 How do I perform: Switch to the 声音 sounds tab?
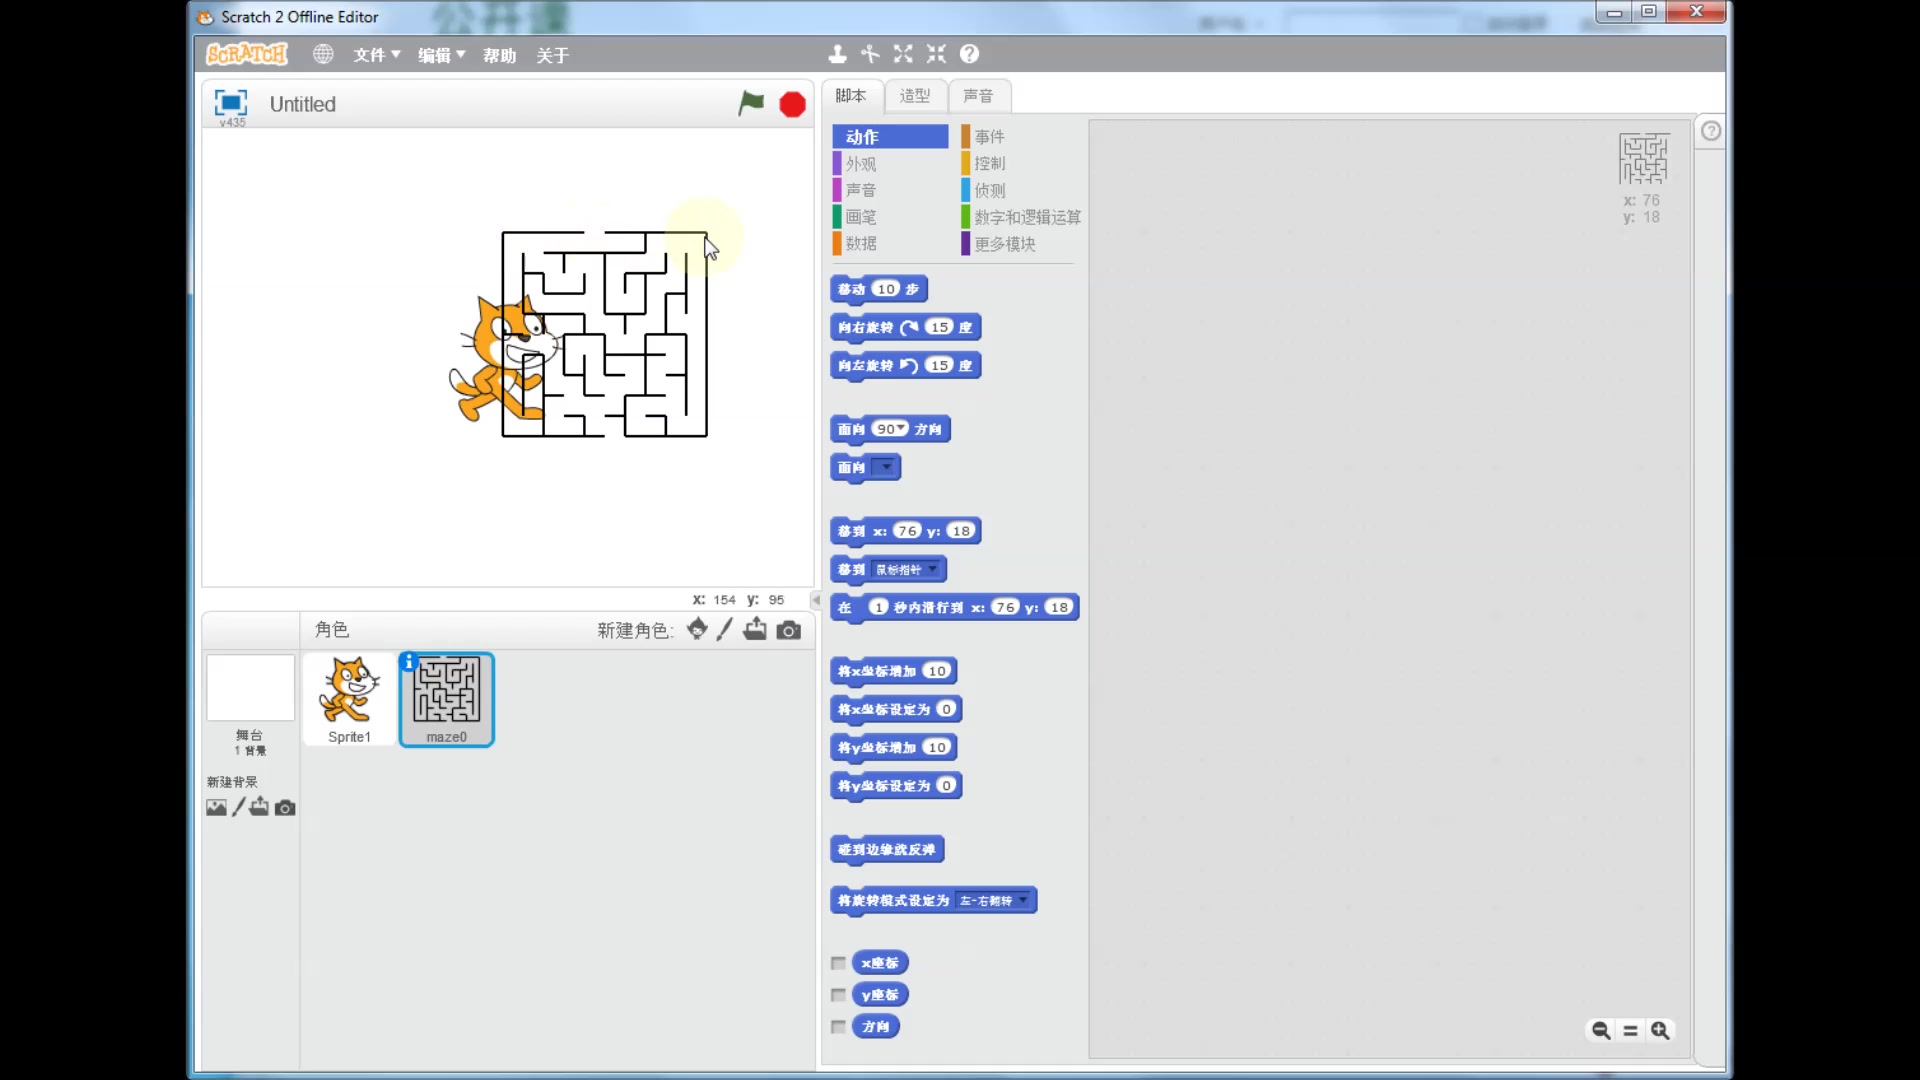tap(977, 96)
